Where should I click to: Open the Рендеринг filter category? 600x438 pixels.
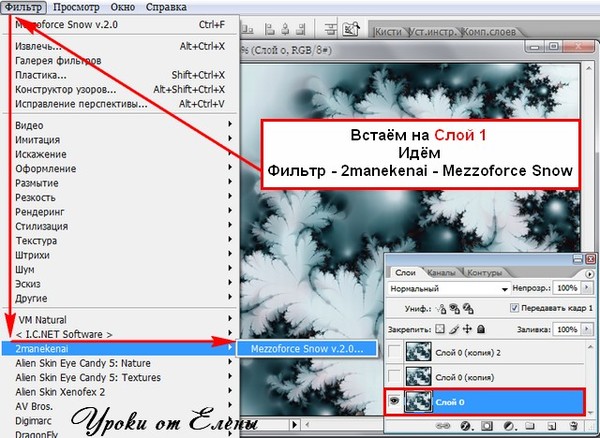[121, 212]
